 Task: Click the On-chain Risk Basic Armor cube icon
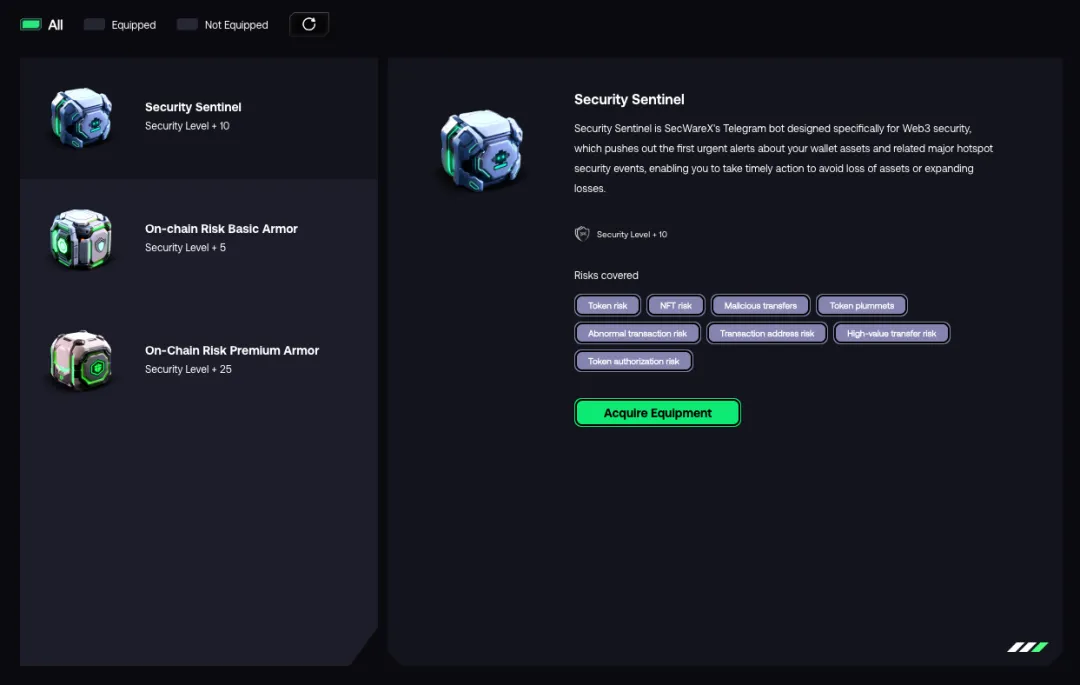pos(81,239)
